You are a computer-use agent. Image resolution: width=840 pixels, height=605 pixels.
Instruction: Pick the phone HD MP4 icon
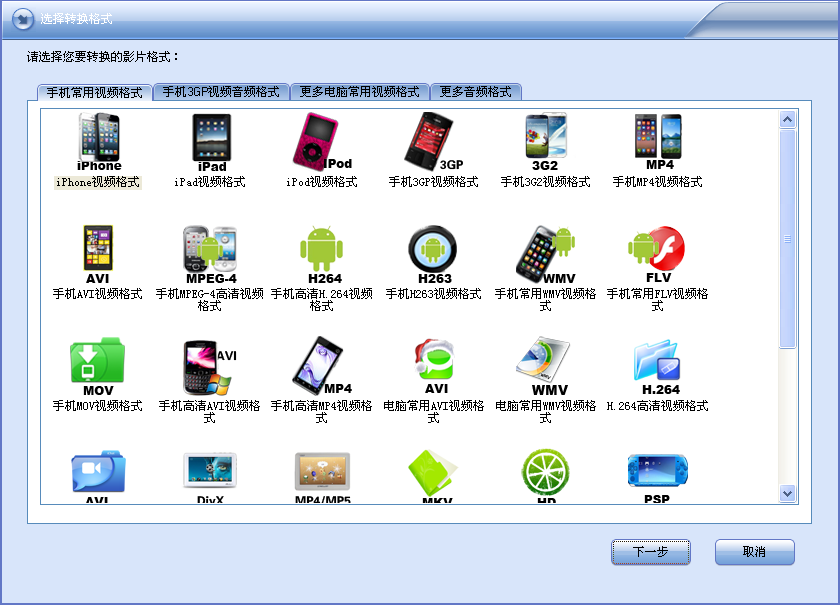click(x=322, y=365)
